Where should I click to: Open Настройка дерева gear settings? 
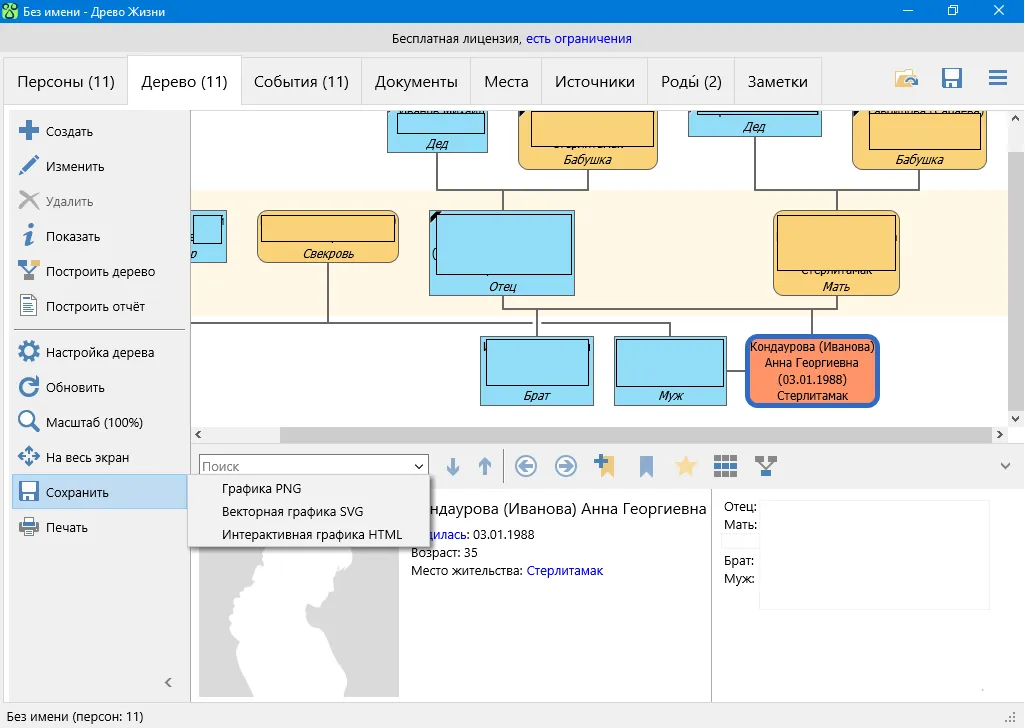[x=29, y=352]
